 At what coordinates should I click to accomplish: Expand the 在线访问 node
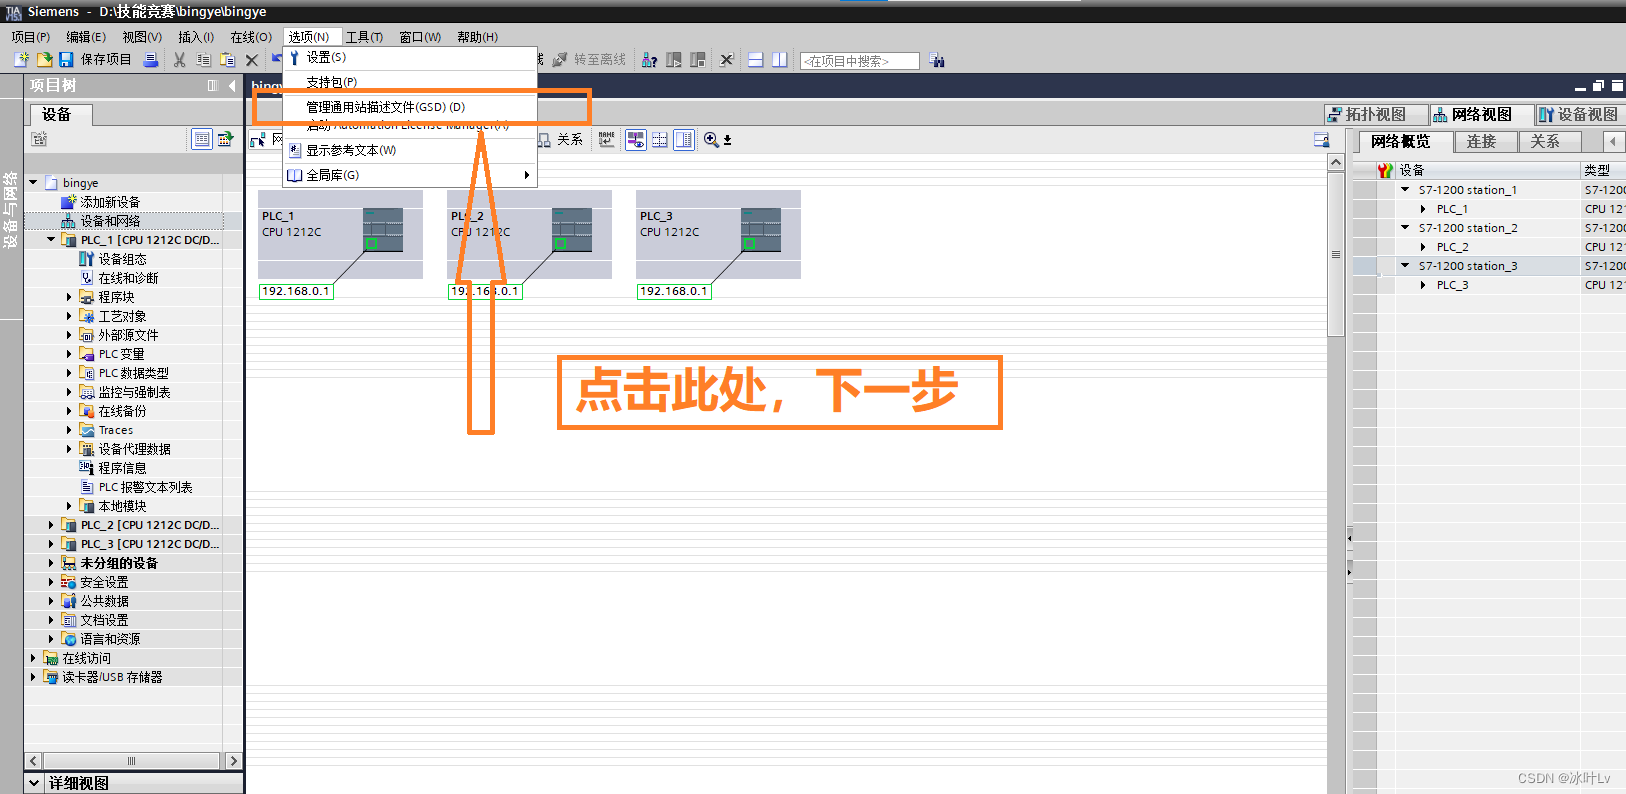click(x=33, y=658)
